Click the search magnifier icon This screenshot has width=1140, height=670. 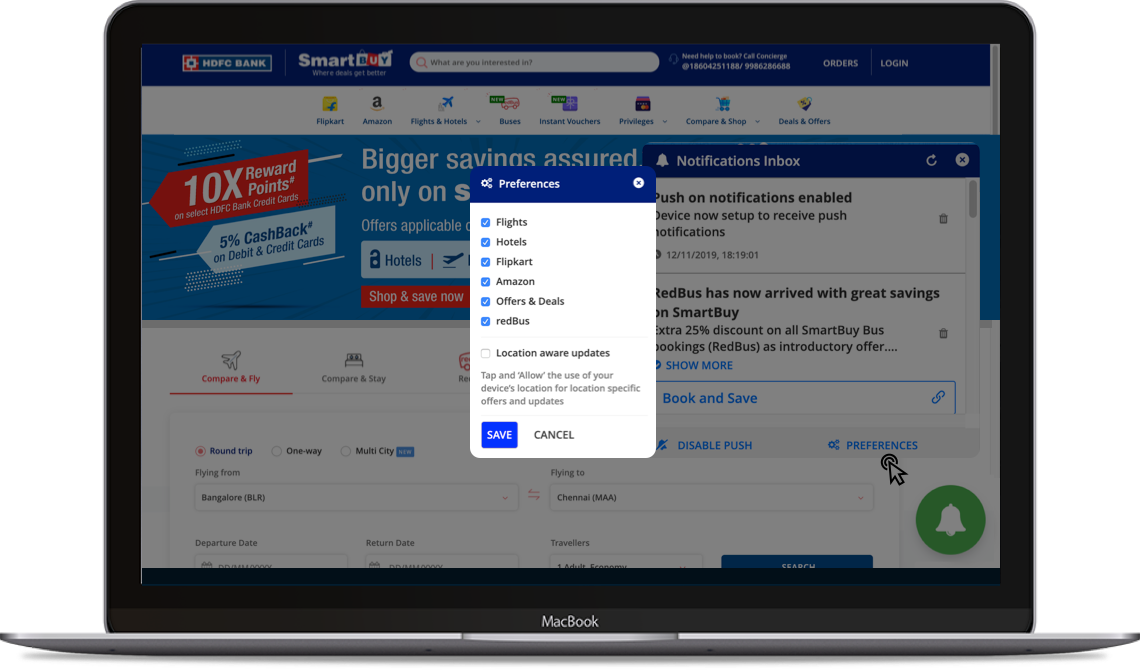pos(421,62)
